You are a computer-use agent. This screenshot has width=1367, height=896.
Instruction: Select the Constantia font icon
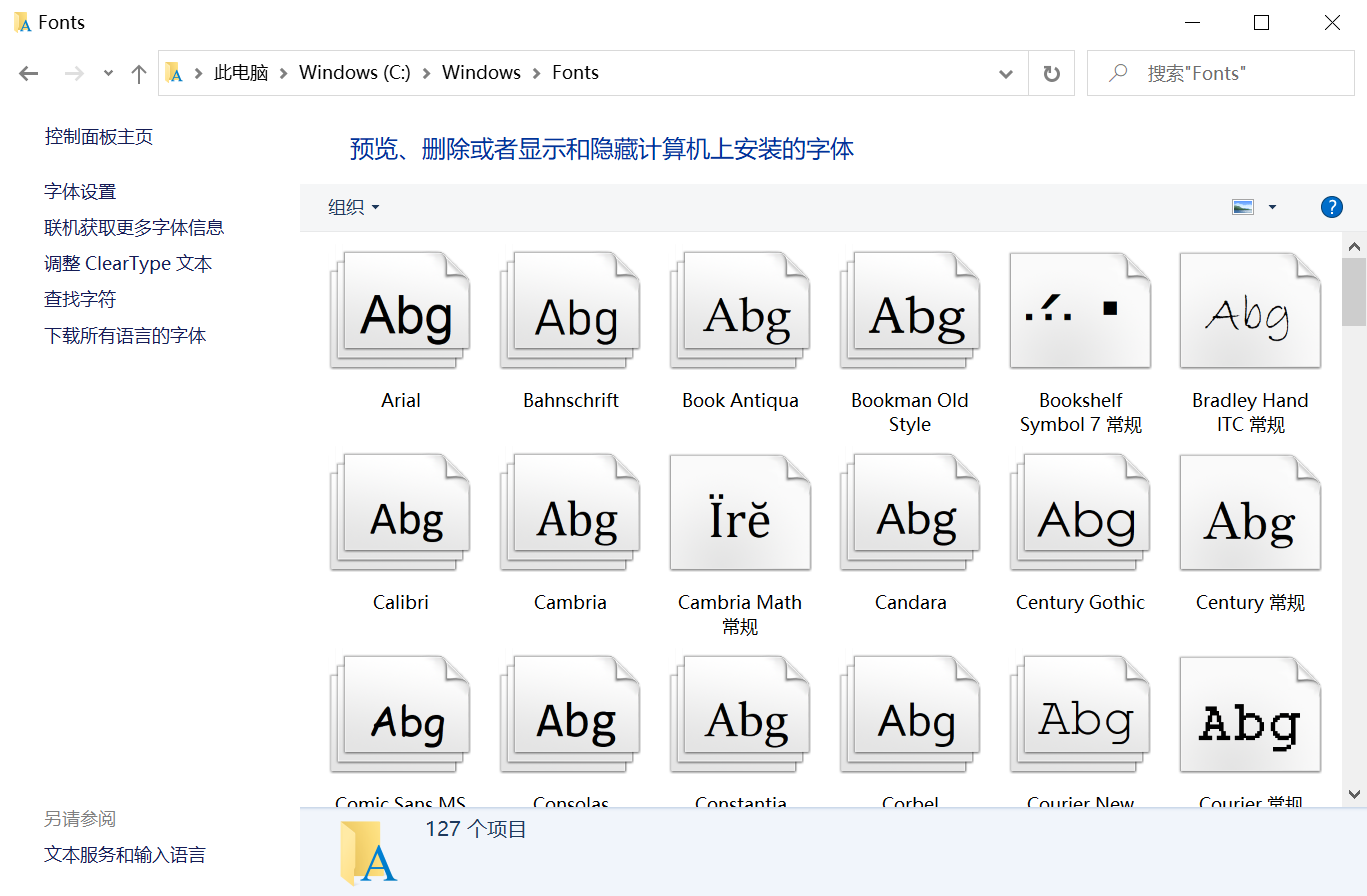[x=740, y=715]
